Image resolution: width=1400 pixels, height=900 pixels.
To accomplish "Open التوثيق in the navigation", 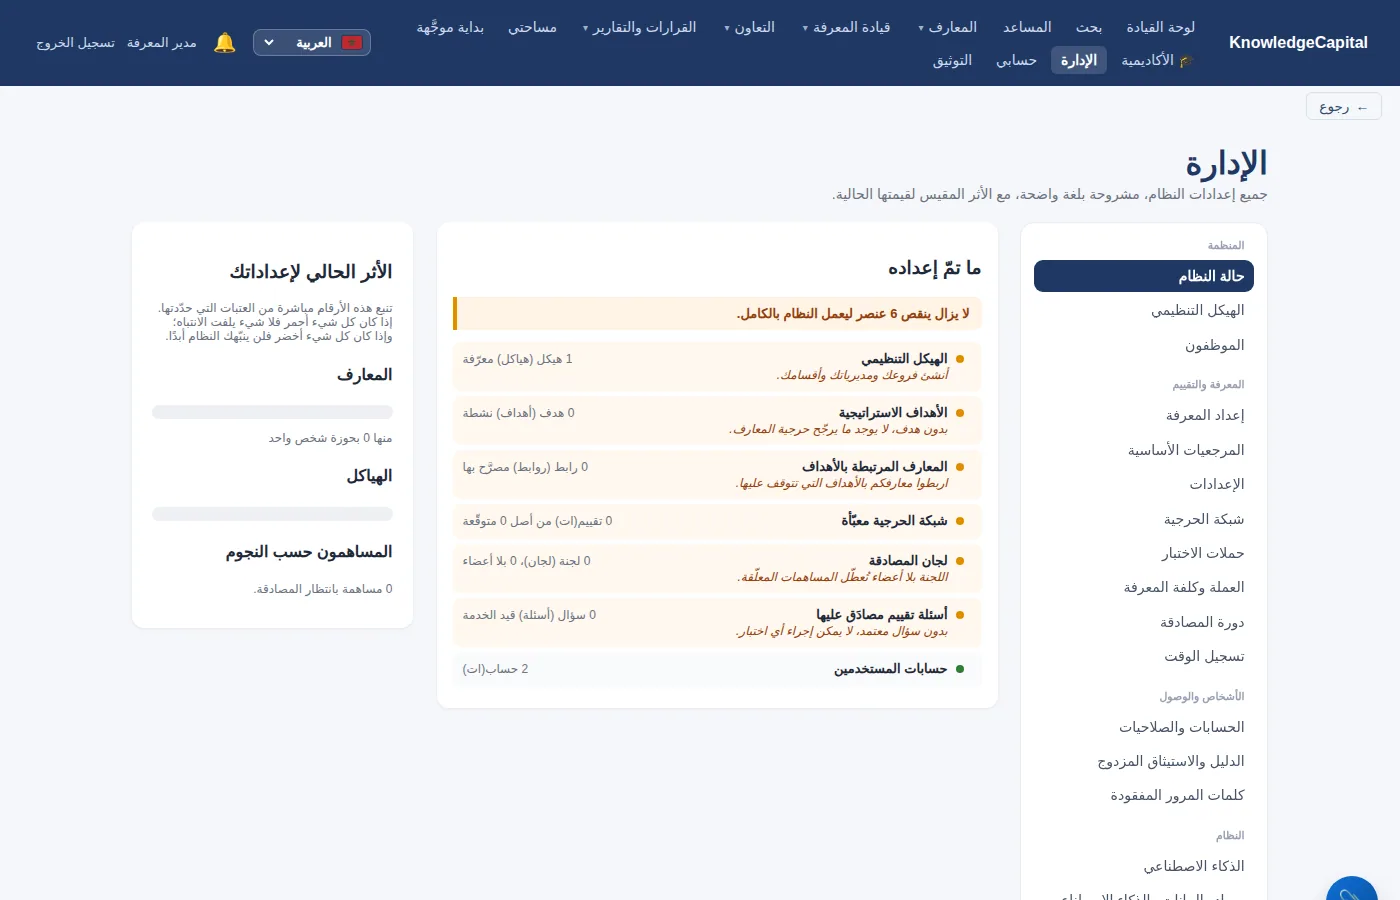I will 952,60.
